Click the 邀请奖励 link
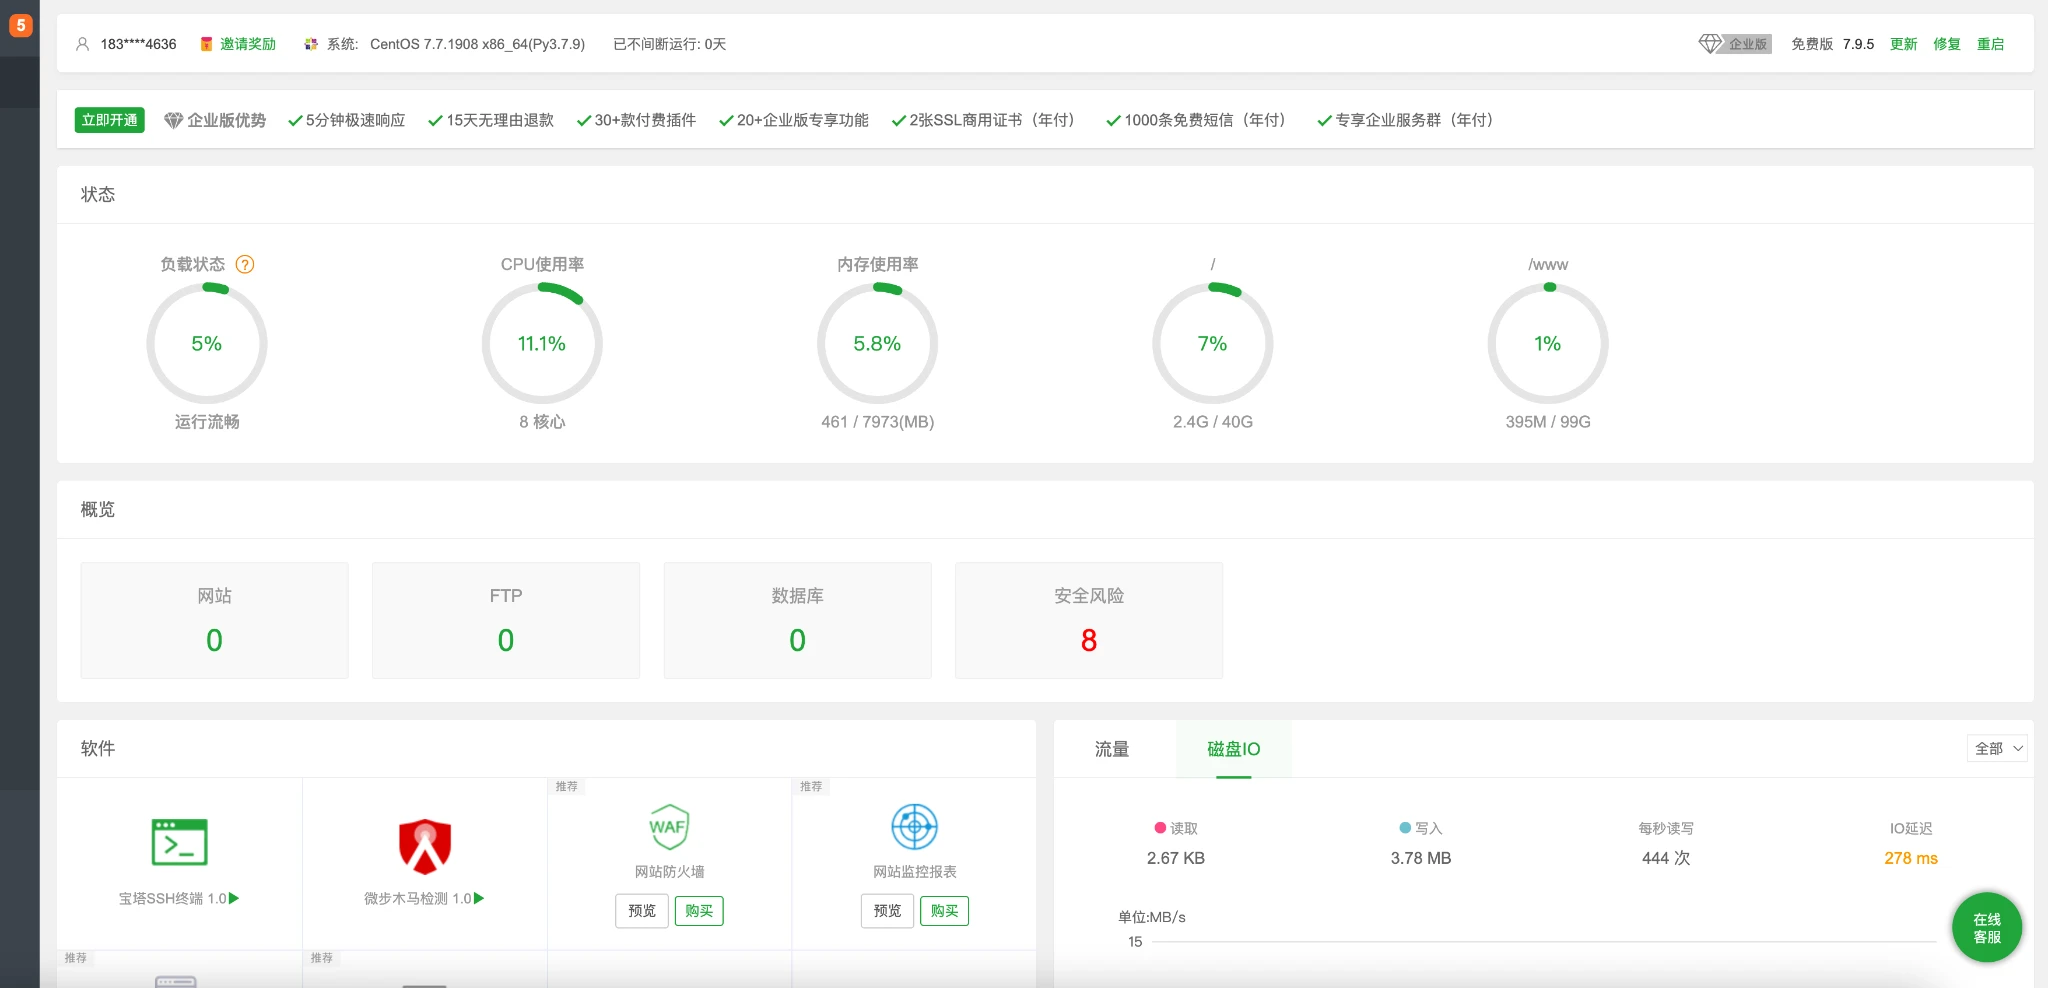 [x=247, y=44]
